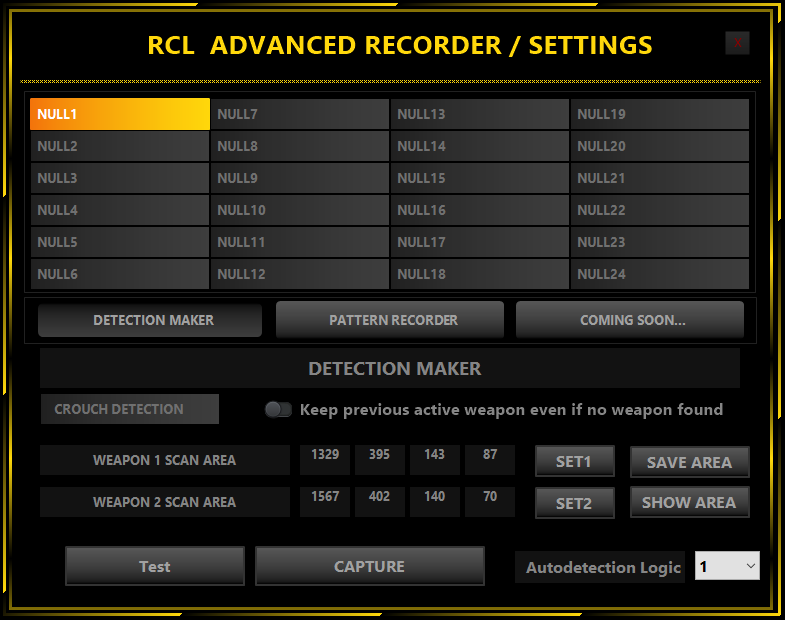Switch to the Detection Maker tab
Image resolution: width=785 pixels, height=620 pixels.
(x=150, y=320)
